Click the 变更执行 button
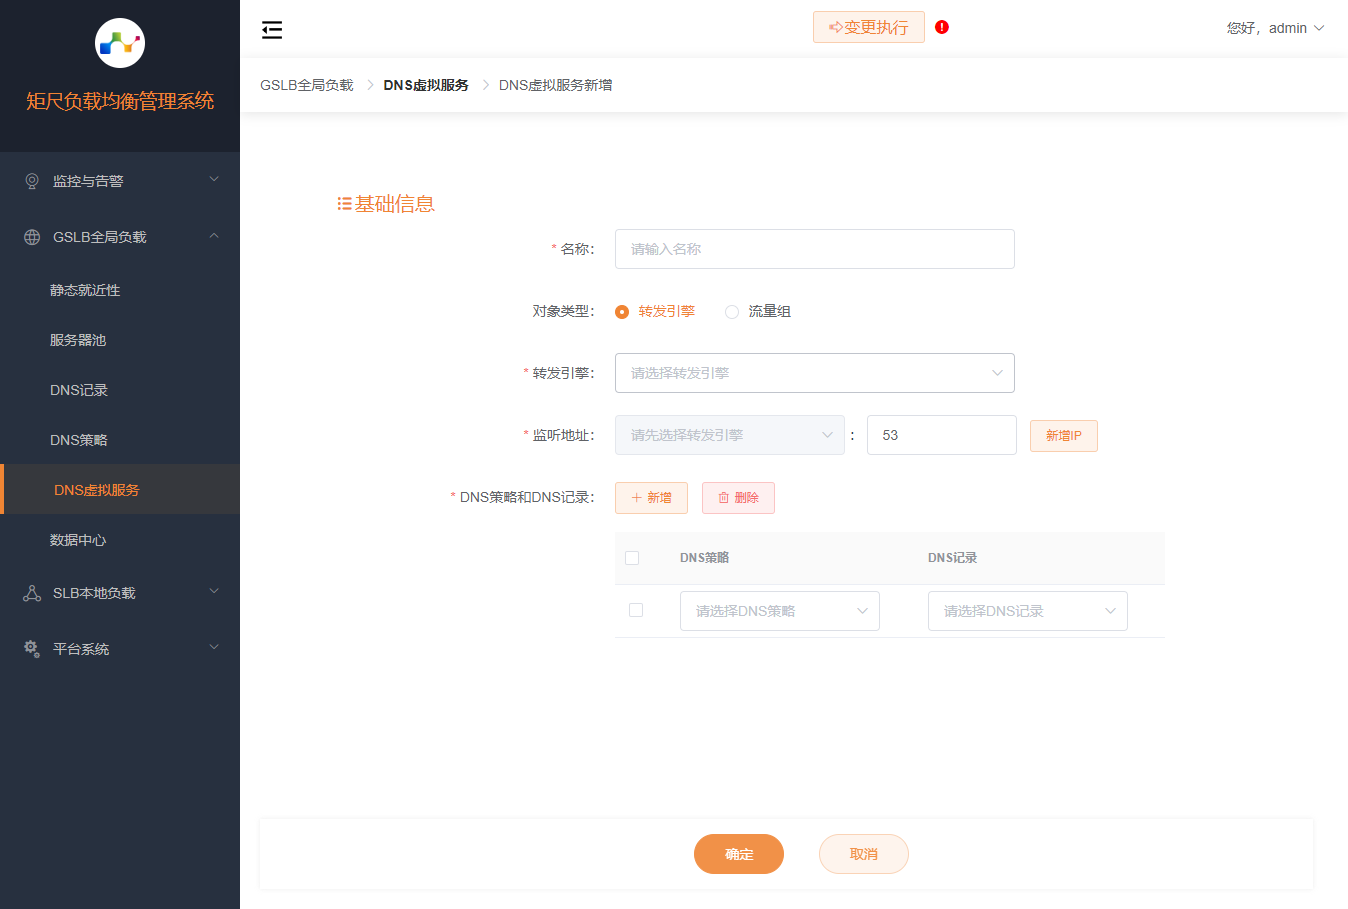The image size is (1348, 909). tap(868, 27)
